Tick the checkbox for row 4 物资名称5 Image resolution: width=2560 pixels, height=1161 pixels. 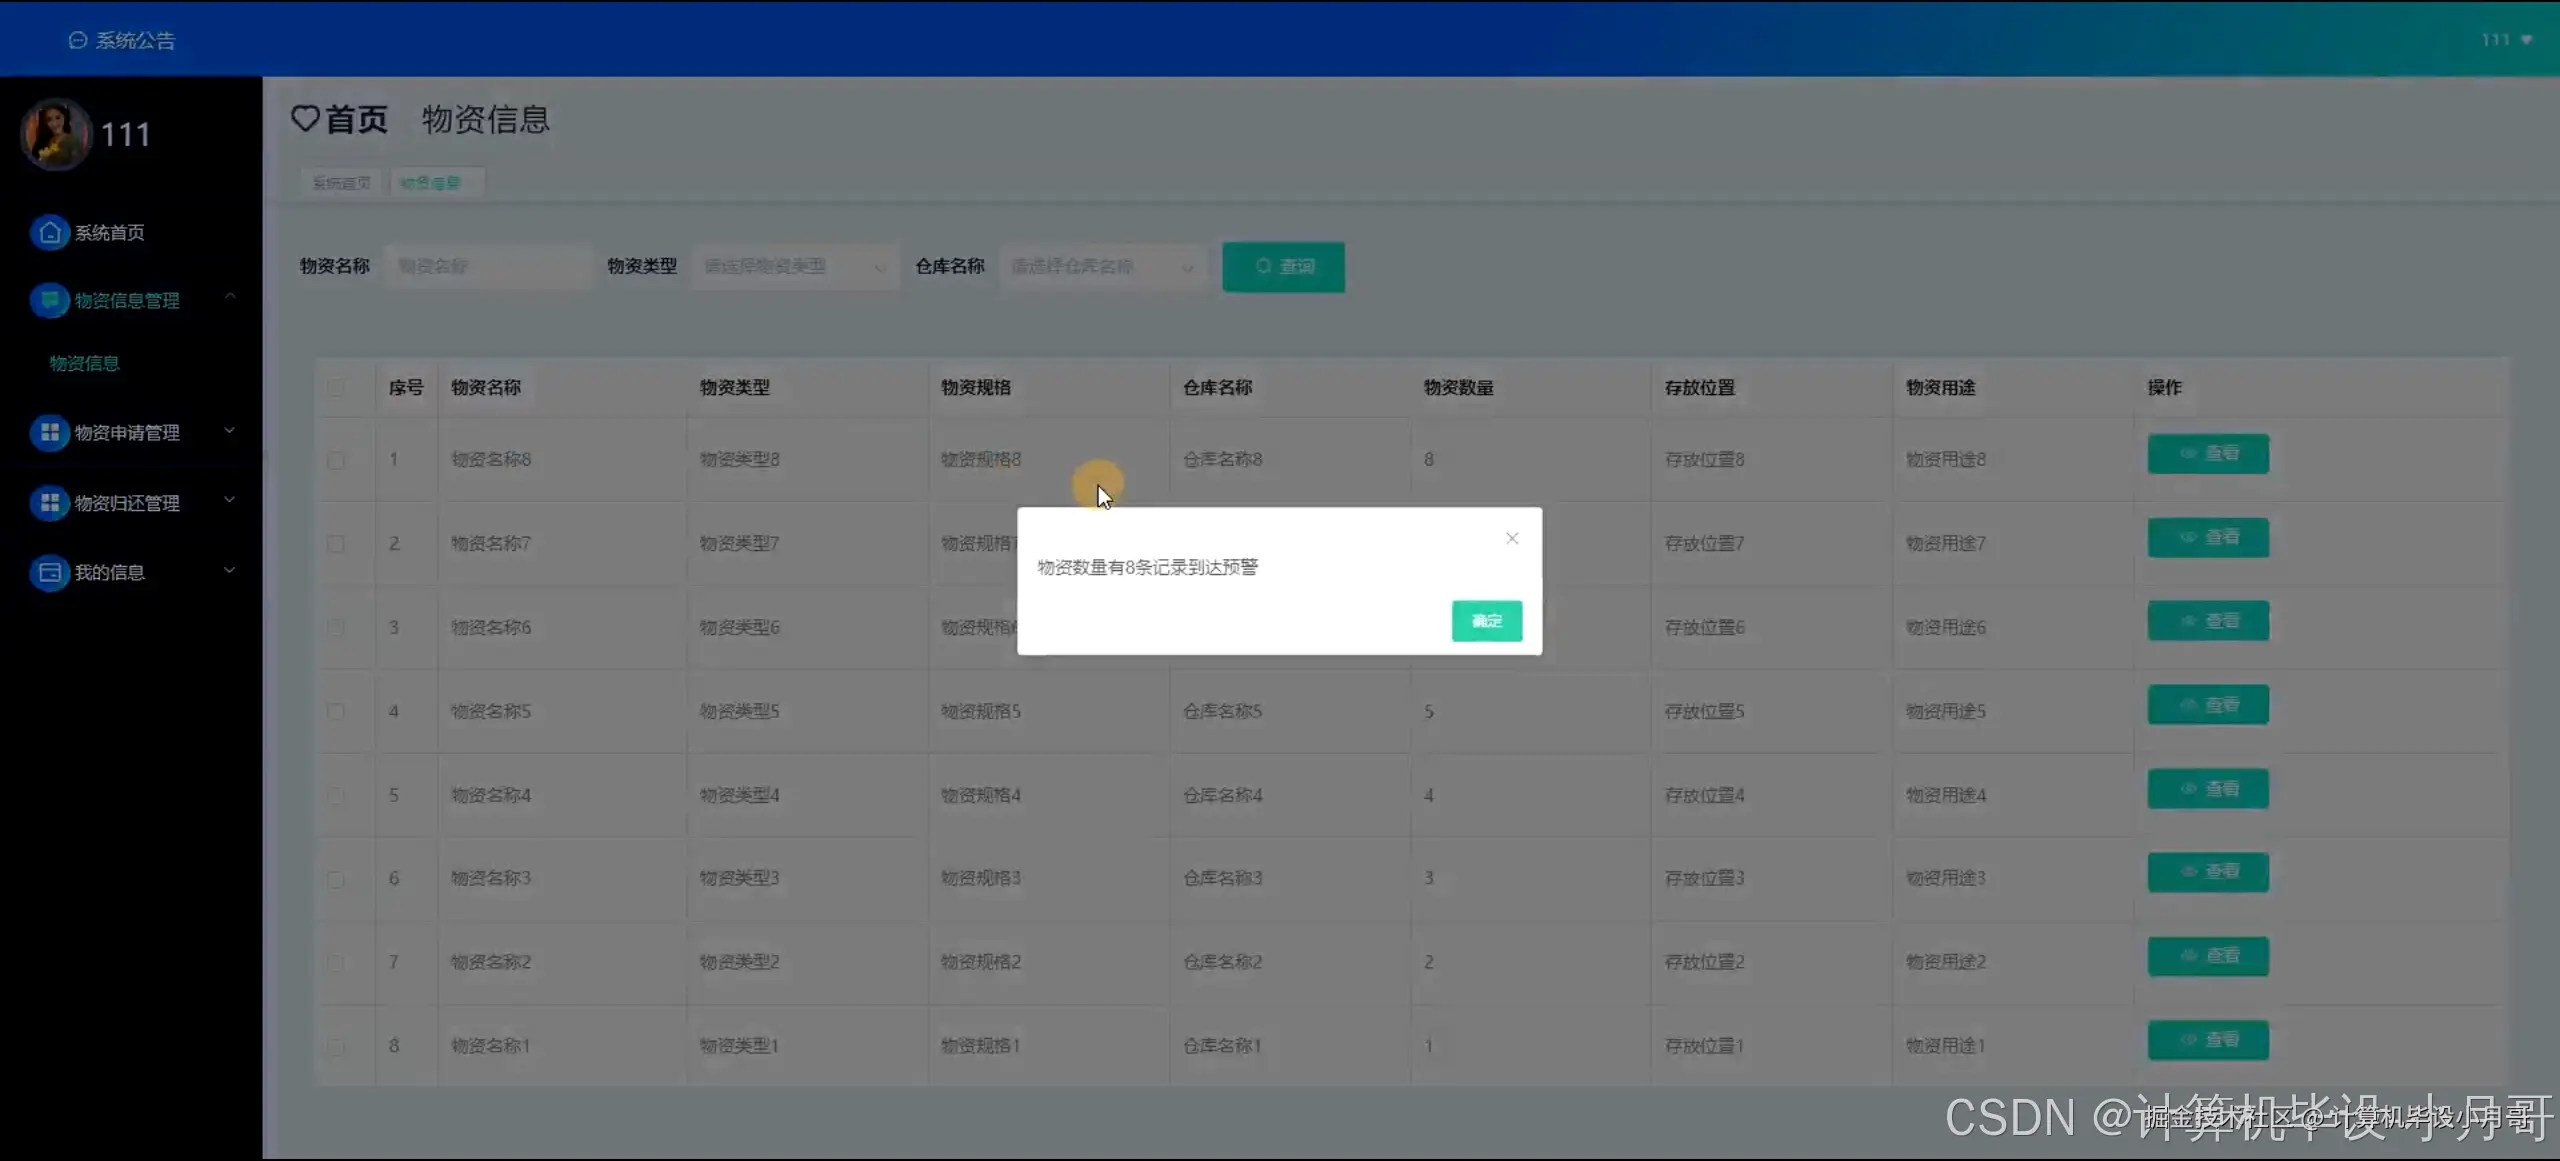pos(336,711)
